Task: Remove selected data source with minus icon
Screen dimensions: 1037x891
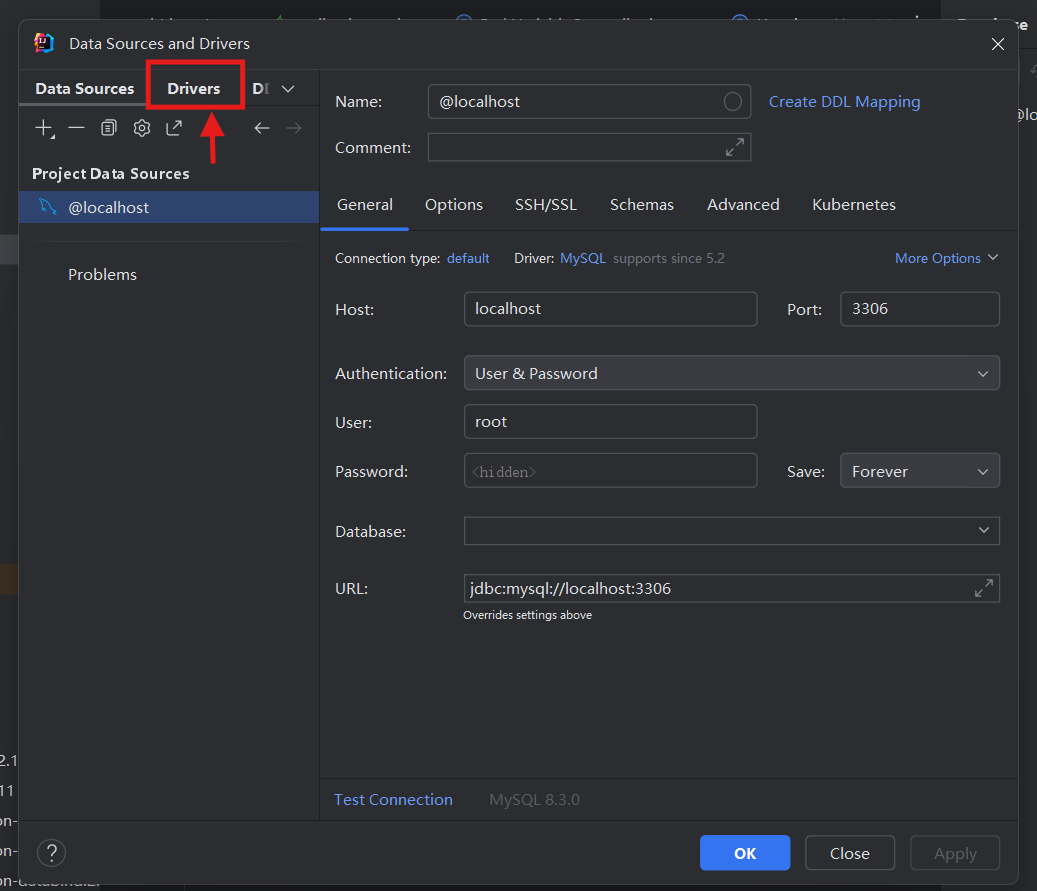Action: point(77,128)
